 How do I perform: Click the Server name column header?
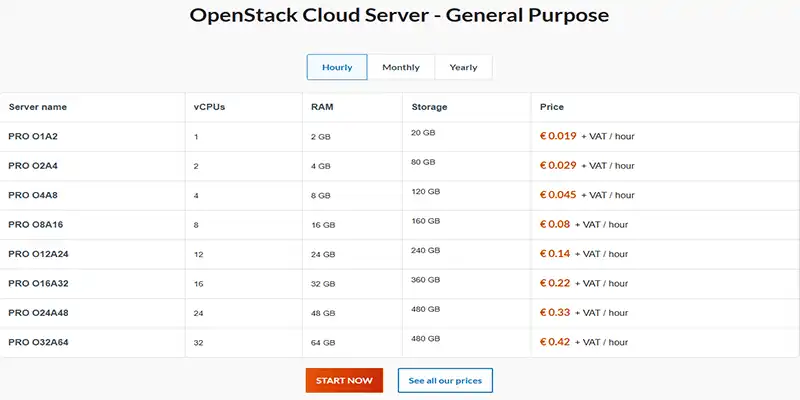coord(37,107)
